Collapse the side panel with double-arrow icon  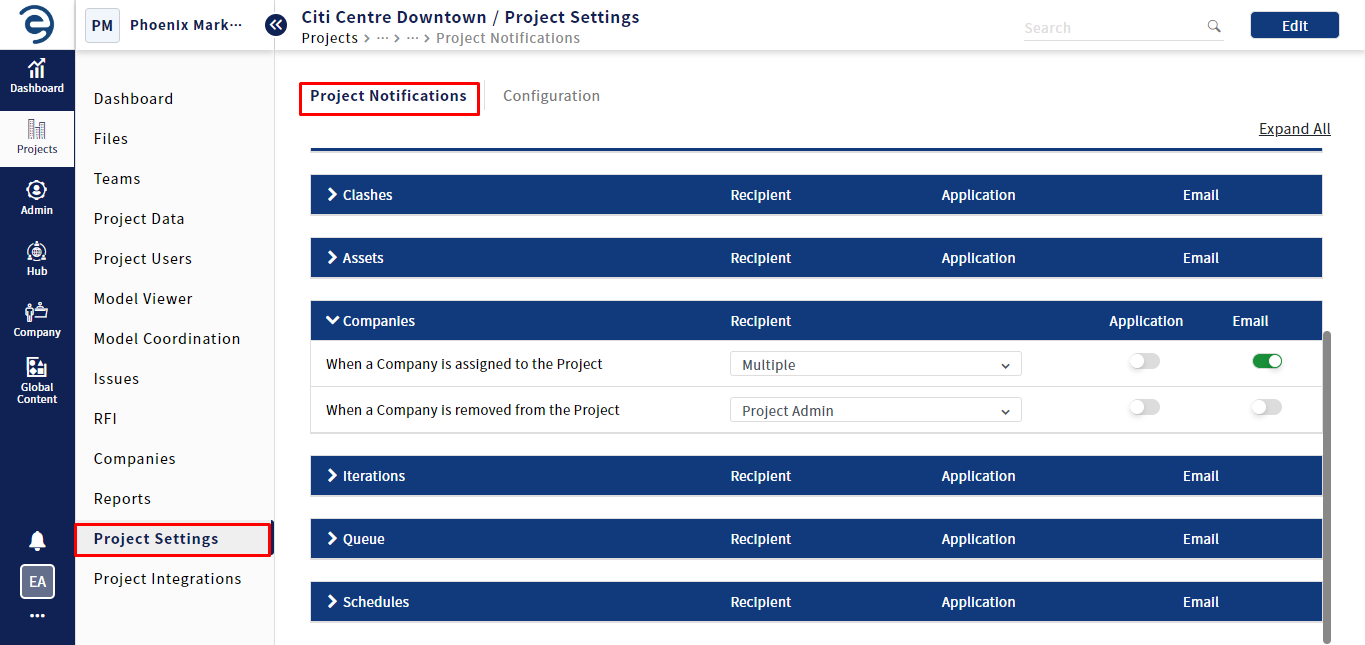(x=276, y=25)
